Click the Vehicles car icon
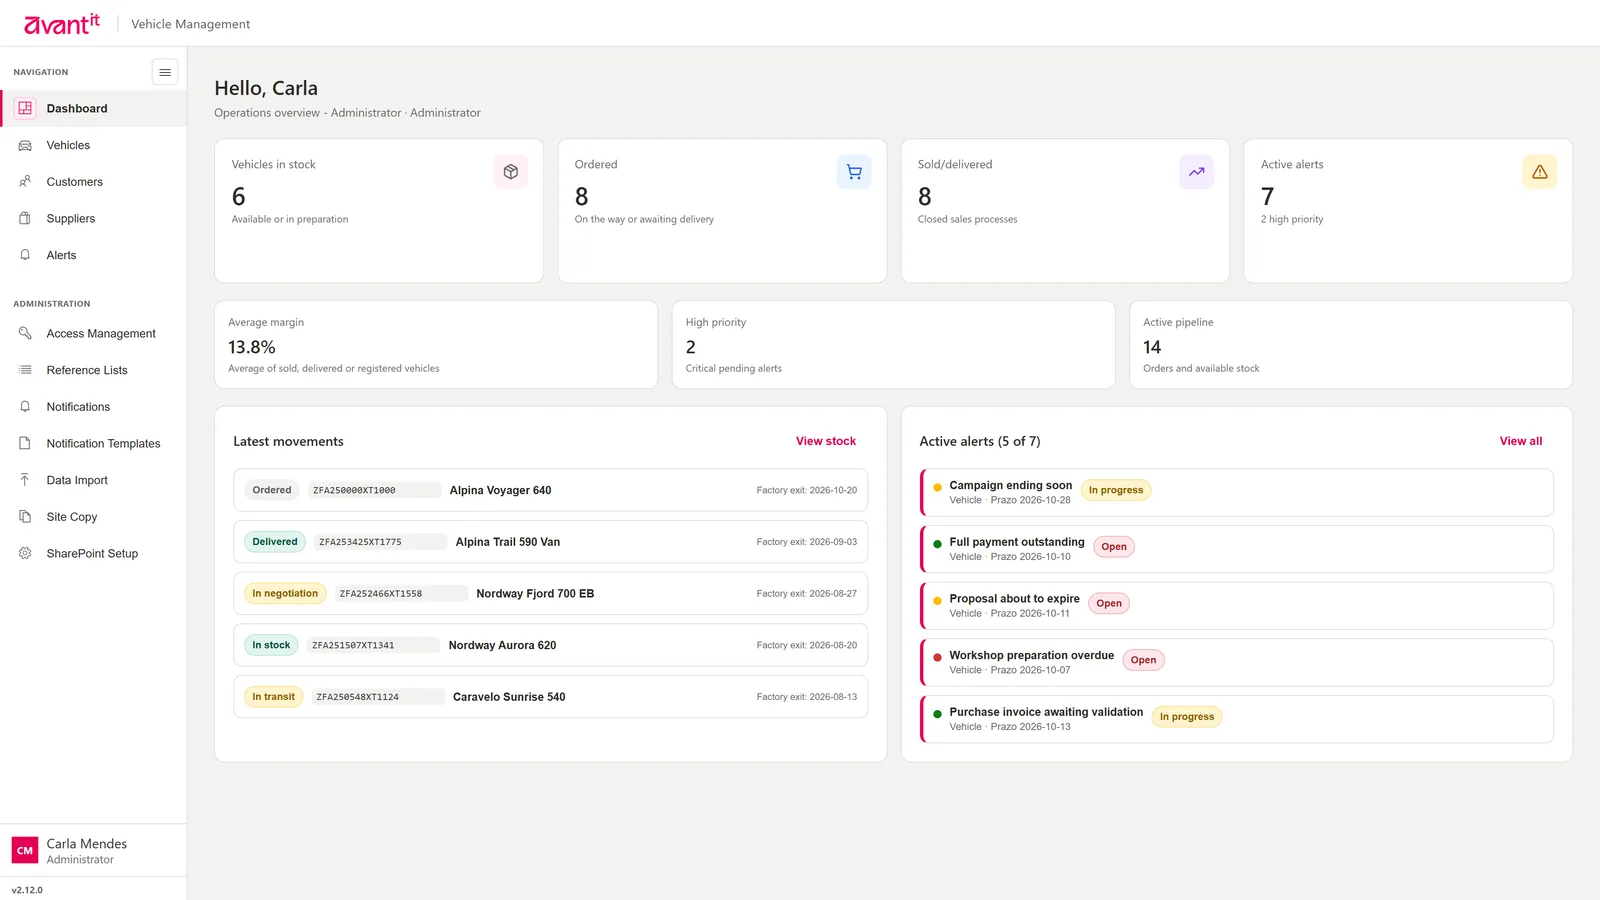The image size is (1600, 900). (25, 145)
